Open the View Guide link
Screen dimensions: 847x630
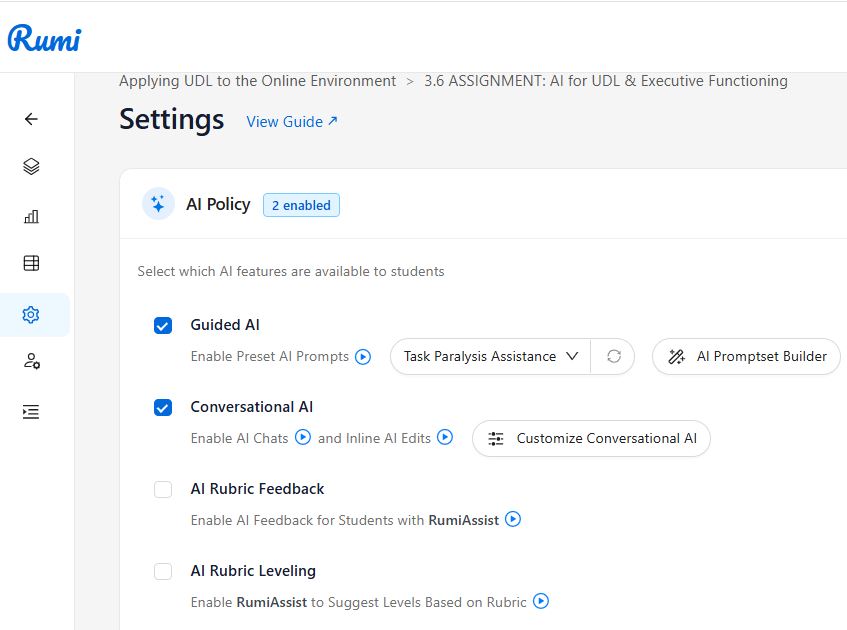(292, 122)
